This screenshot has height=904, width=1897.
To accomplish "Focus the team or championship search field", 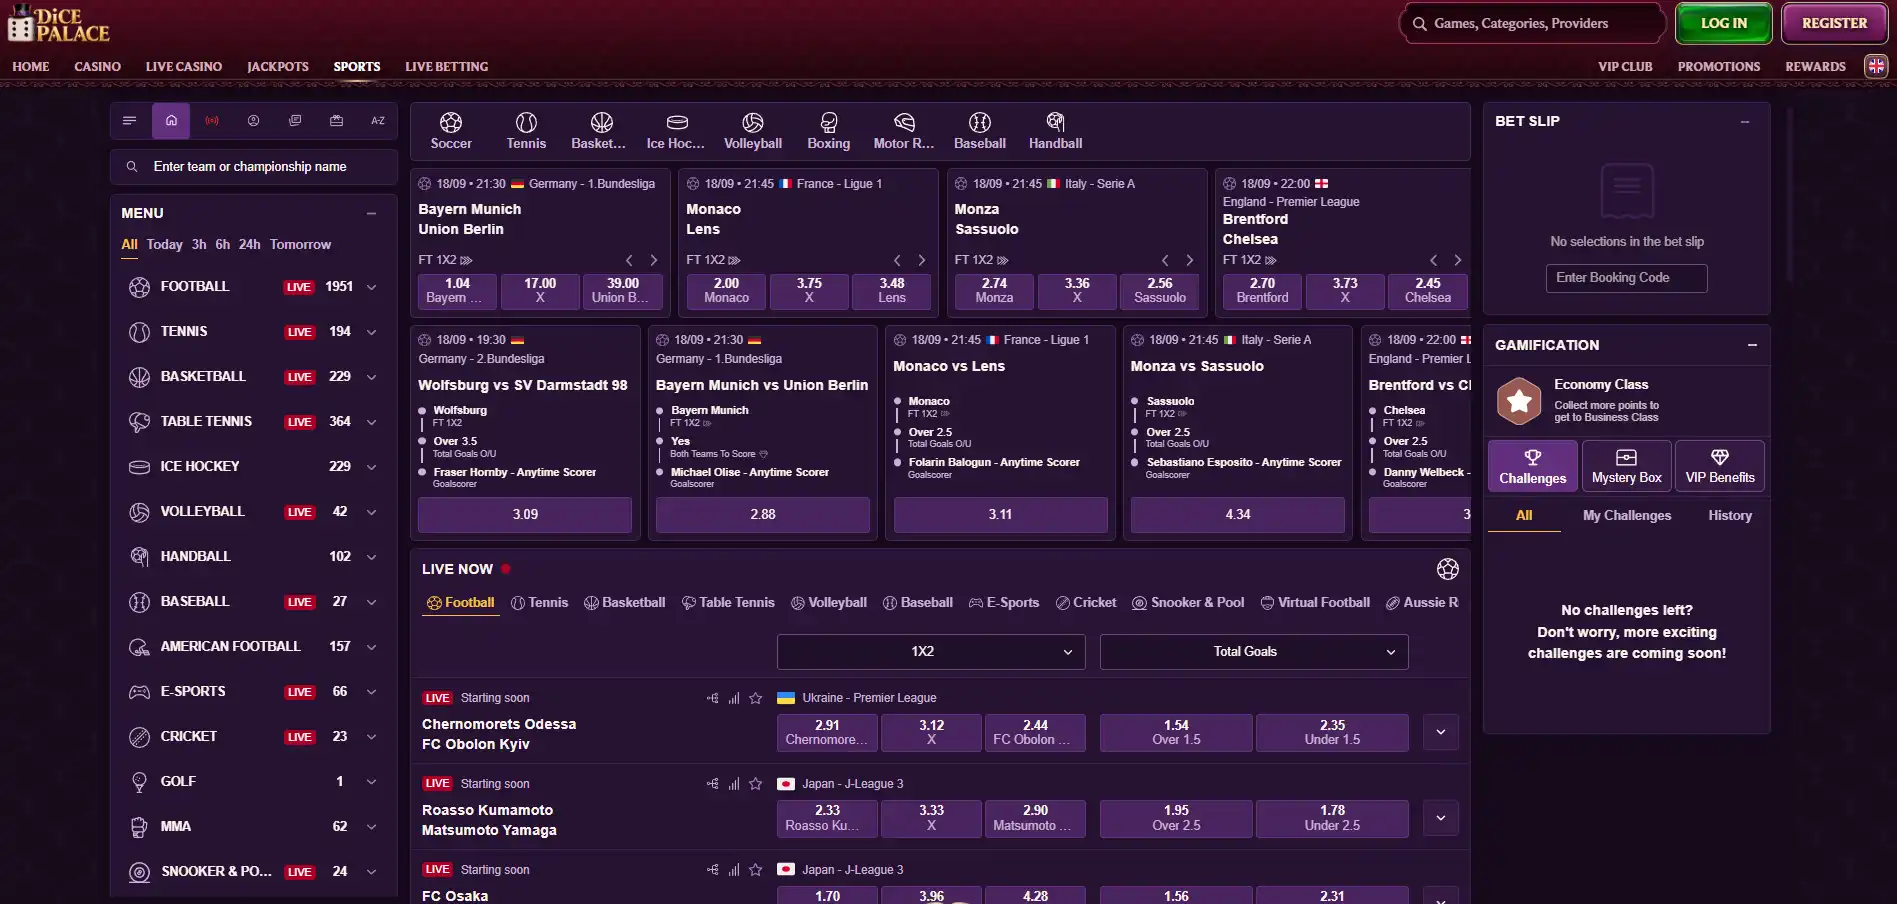I will click(x=254, y=167).
